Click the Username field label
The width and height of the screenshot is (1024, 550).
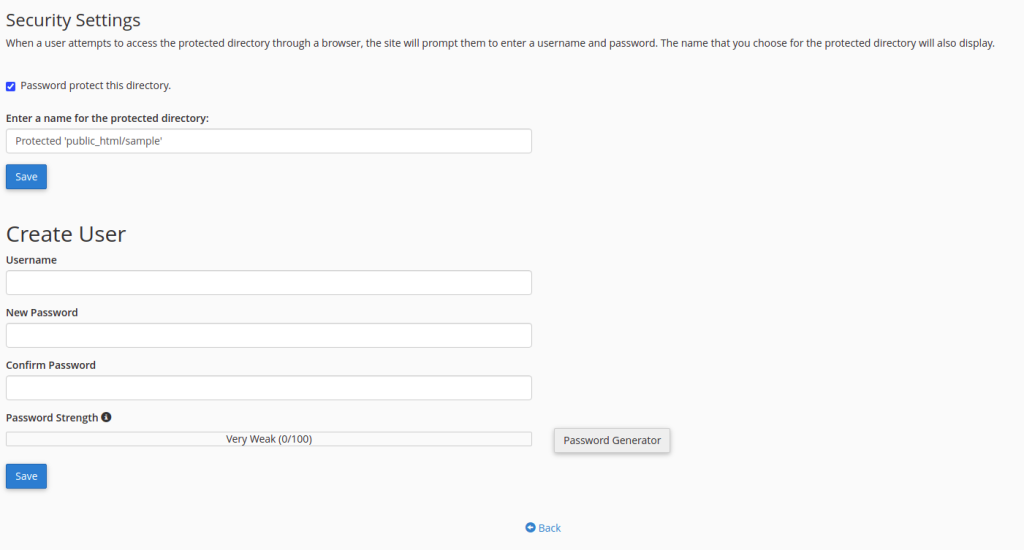[x=31, y=260]
